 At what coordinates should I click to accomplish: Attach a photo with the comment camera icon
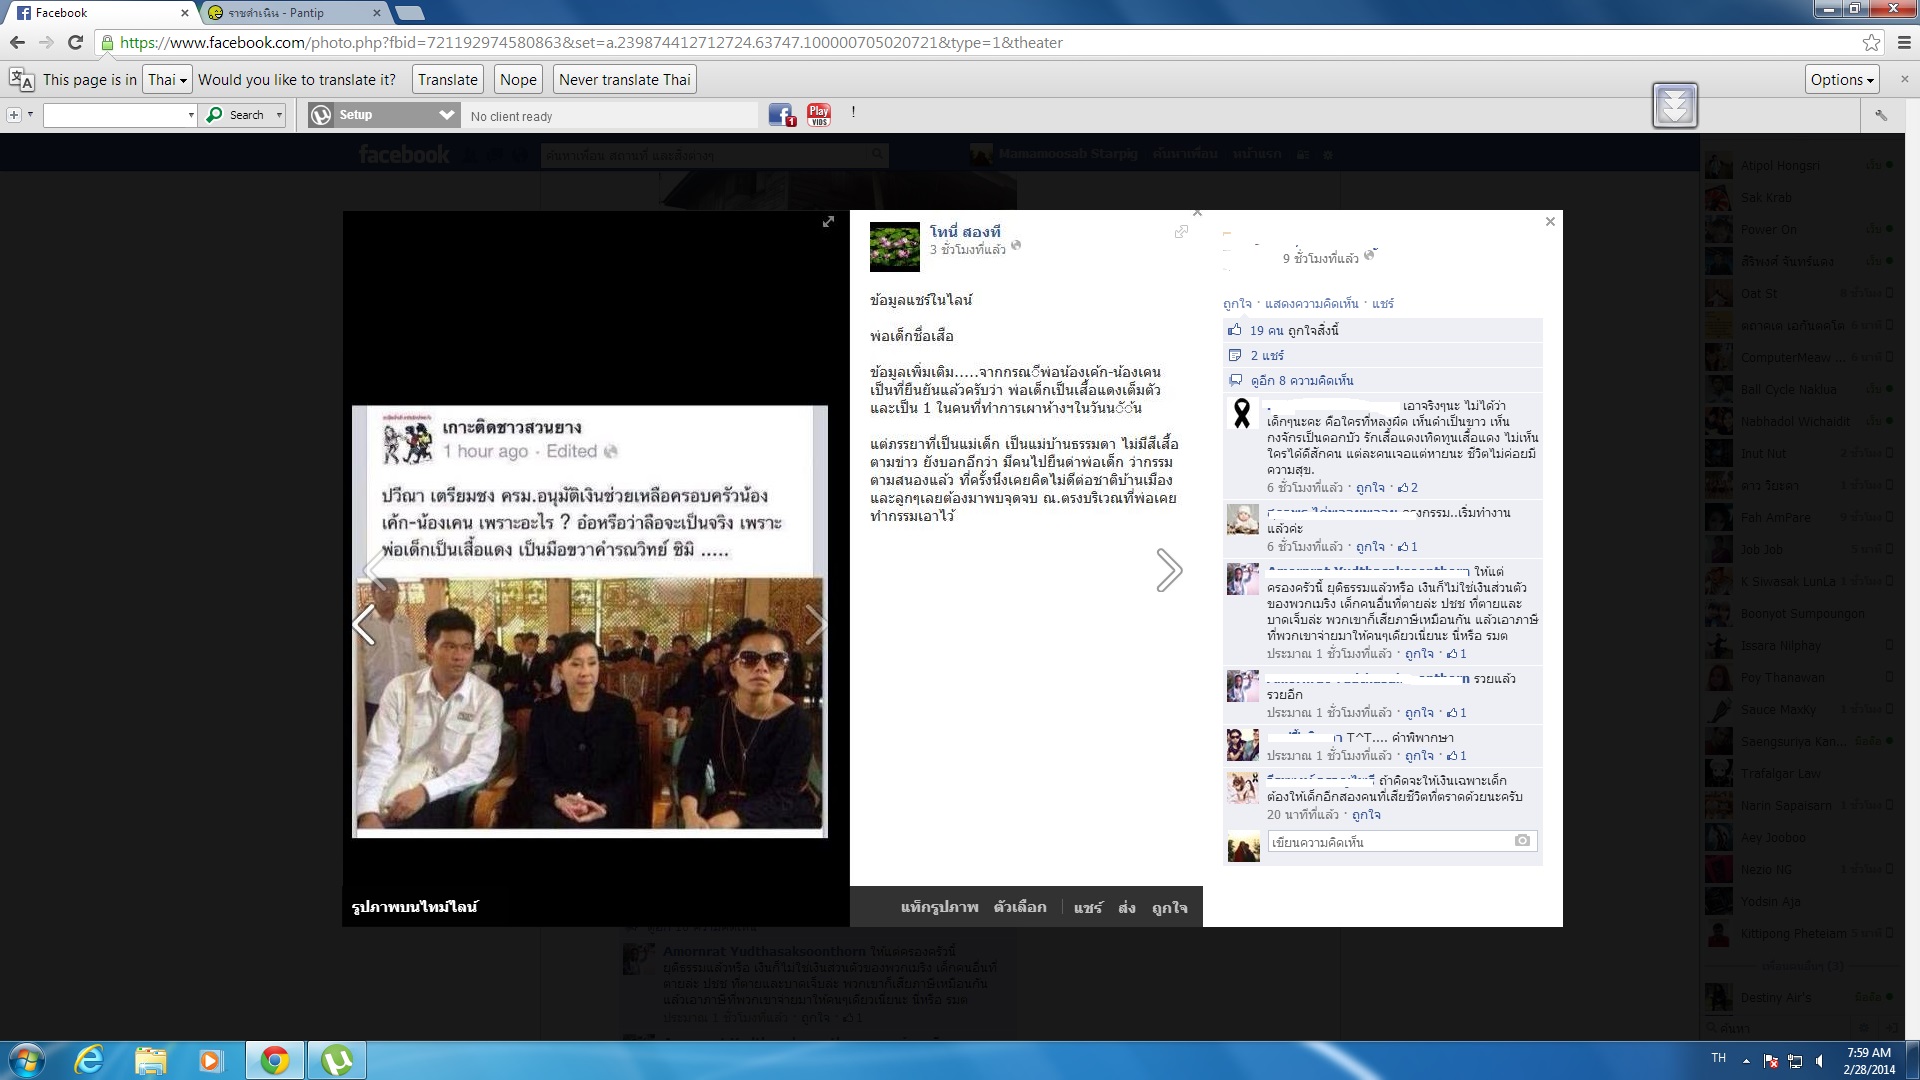[1522, 841]
